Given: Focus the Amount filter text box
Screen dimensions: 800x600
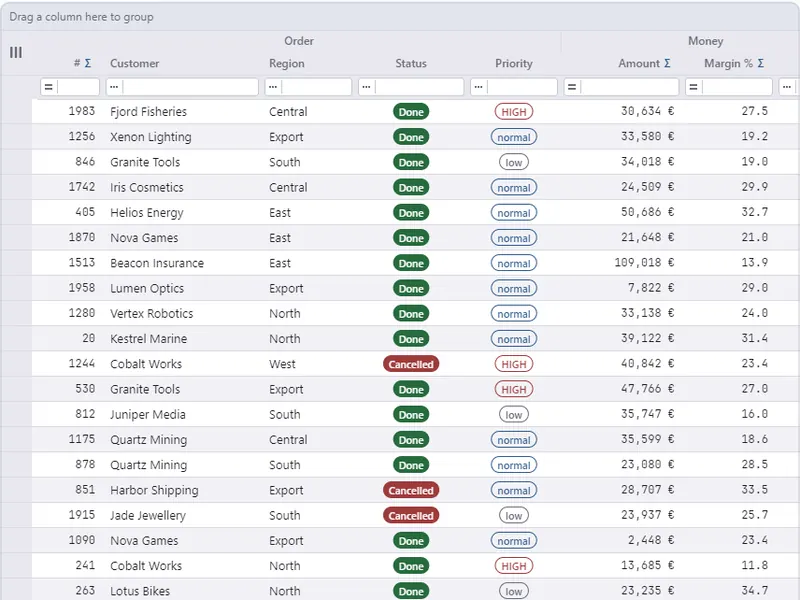Looking at the screenshot, I should [630, 87].
